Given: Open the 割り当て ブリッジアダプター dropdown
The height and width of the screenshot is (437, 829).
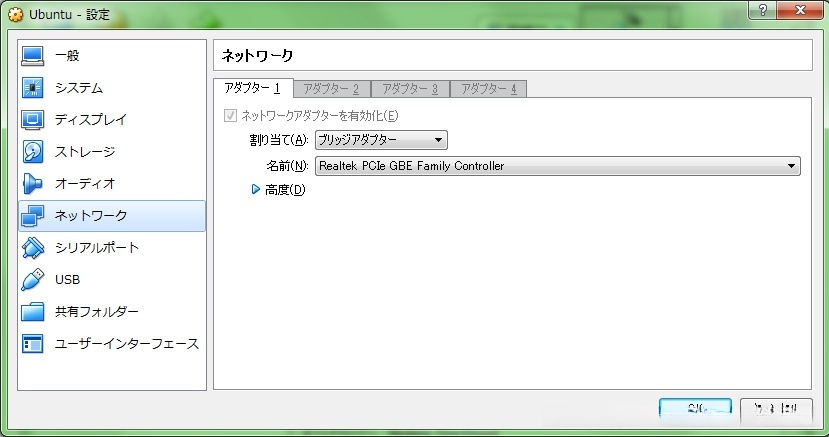Looking at the screenshot, I should 381,140.
